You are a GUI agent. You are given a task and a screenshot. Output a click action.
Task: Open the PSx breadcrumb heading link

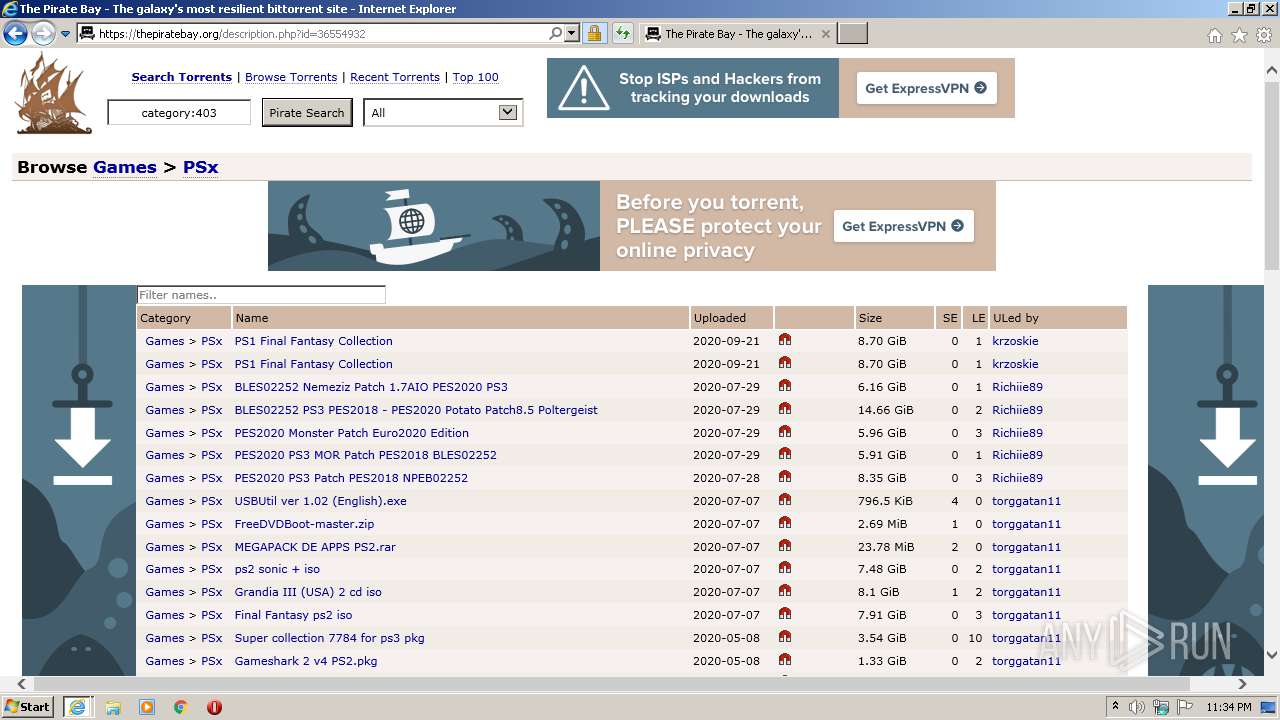tap(200, 167)
